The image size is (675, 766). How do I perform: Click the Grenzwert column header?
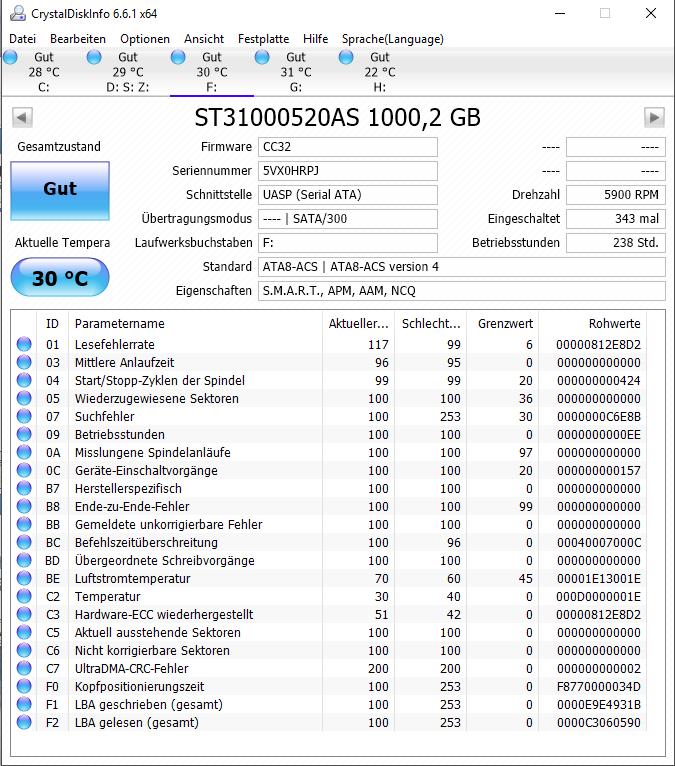[x=503, y=323]
